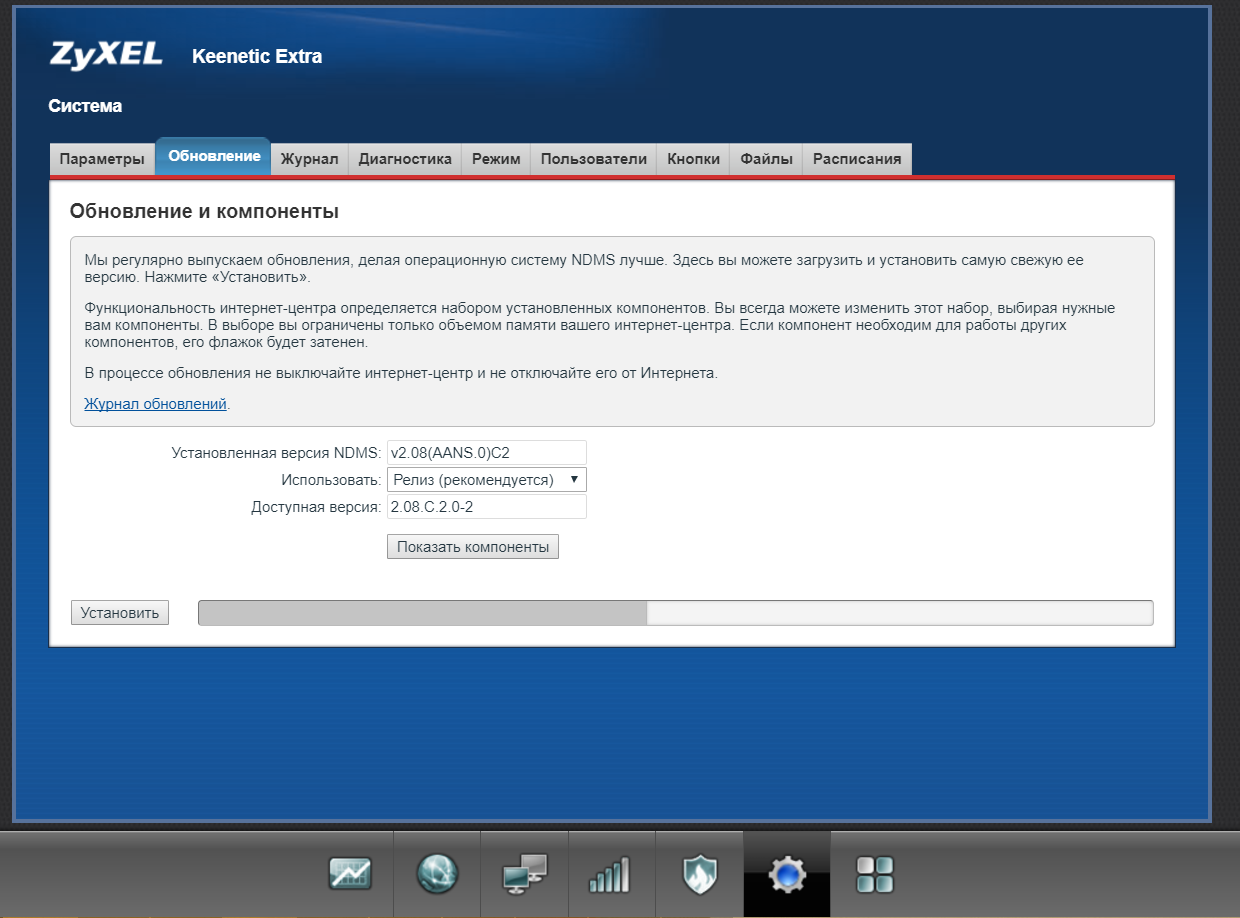Open the Security shield icon

click(699, 874)
